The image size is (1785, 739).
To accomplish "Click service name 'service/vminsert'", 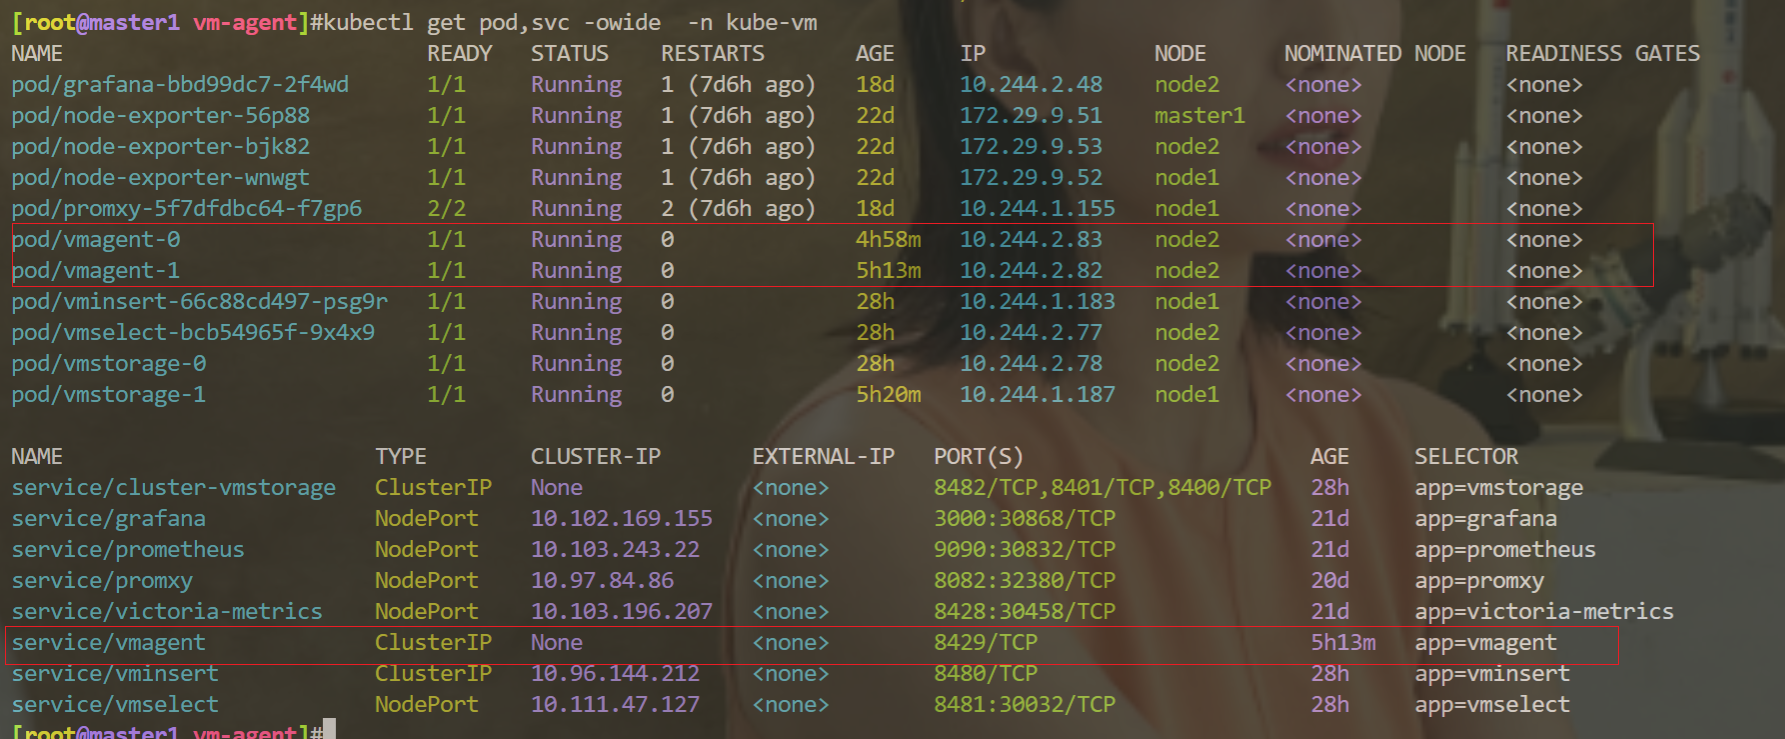I will [115, 674].
